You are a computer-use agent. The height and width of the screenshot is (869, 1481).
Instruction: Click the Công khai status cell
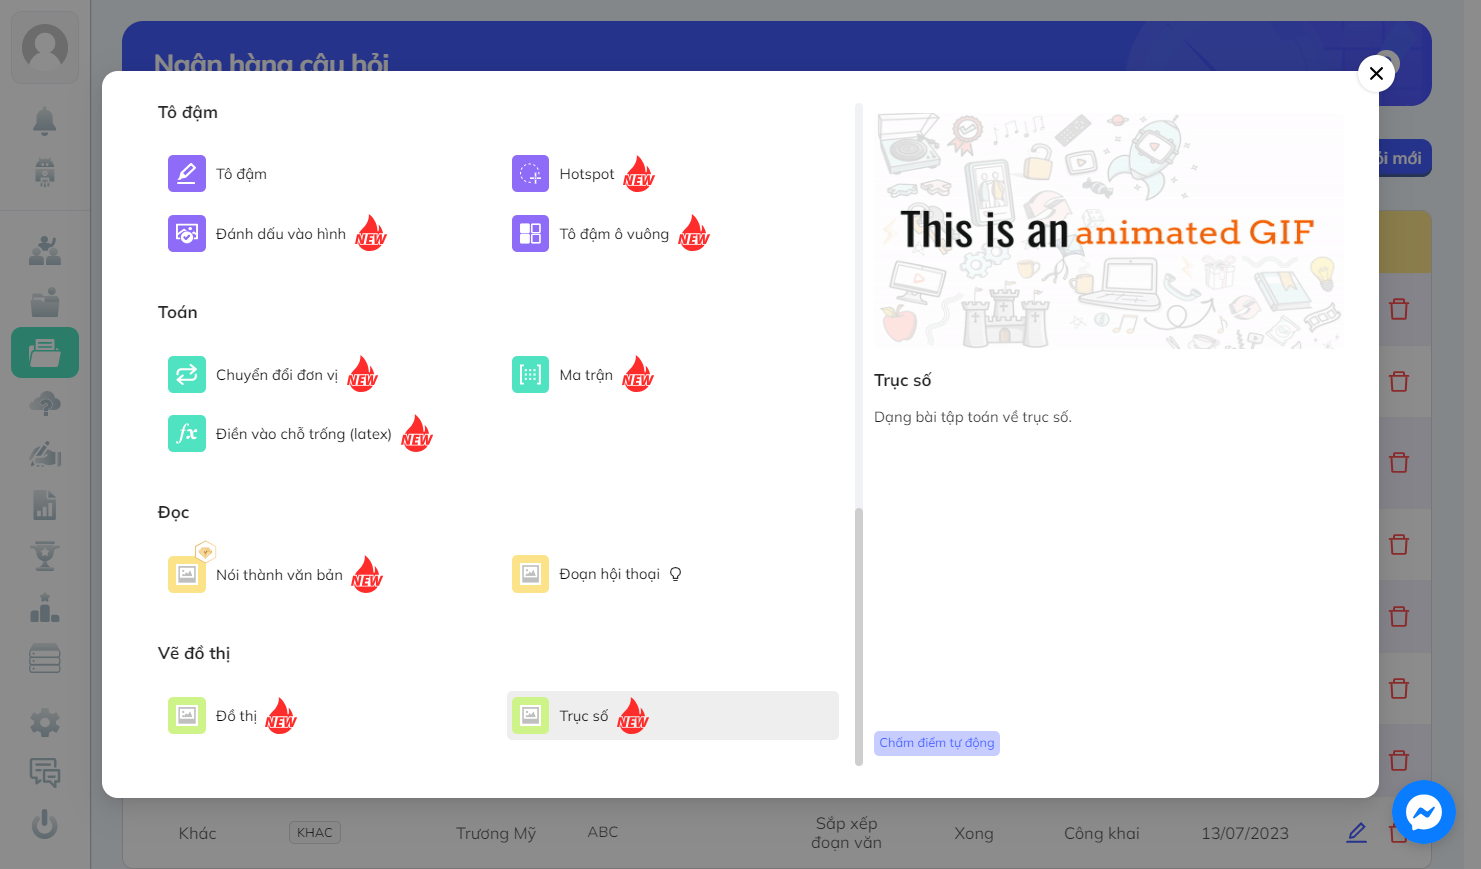(x=1102, y=833)
